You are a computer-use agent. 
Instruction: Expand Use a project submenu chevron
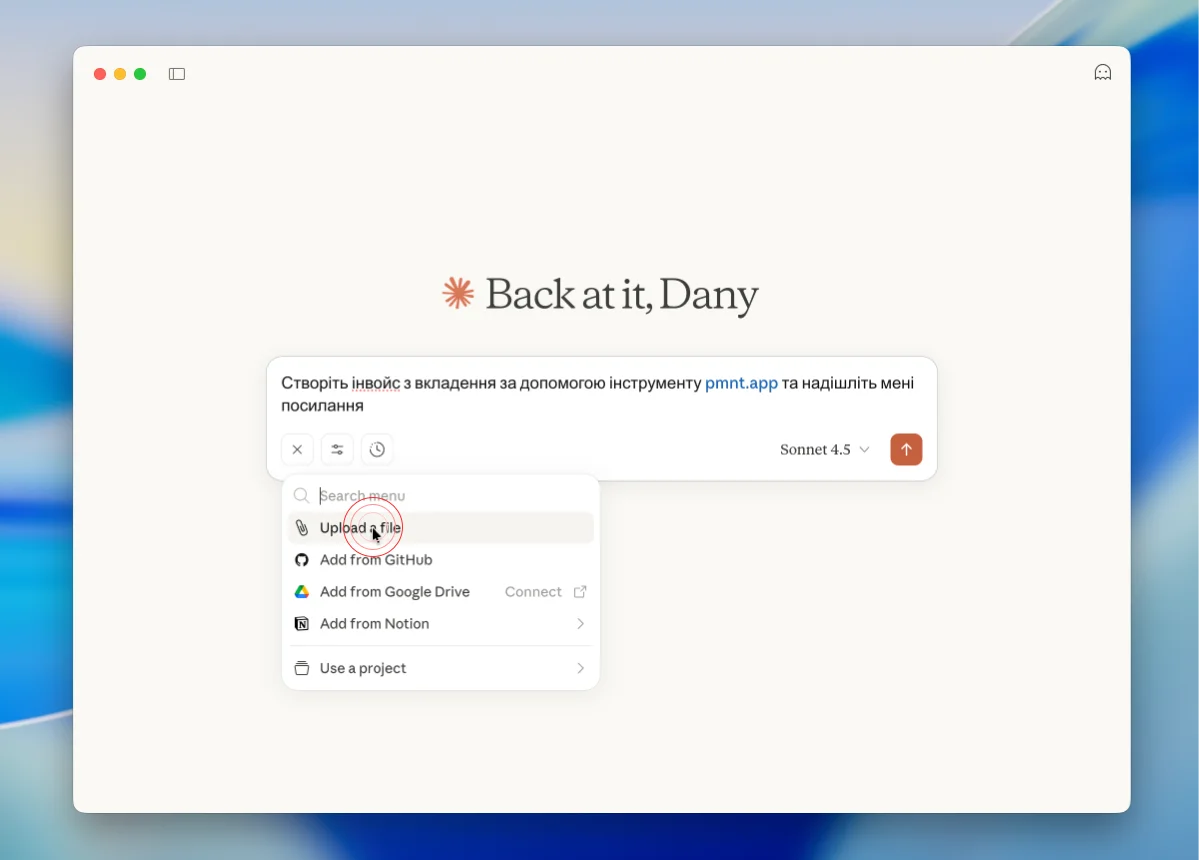pos(580,668)
